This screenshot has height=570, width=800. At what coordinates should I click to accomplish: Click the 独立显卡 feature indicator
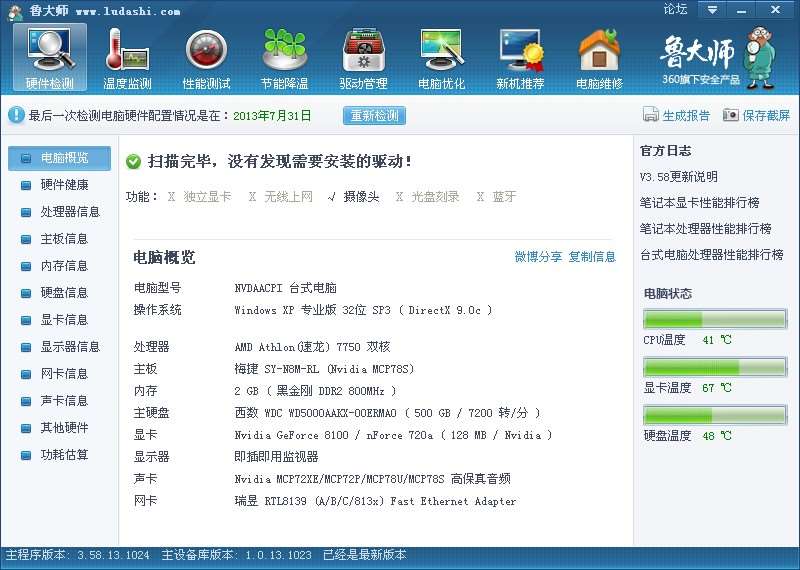point(199,196)
